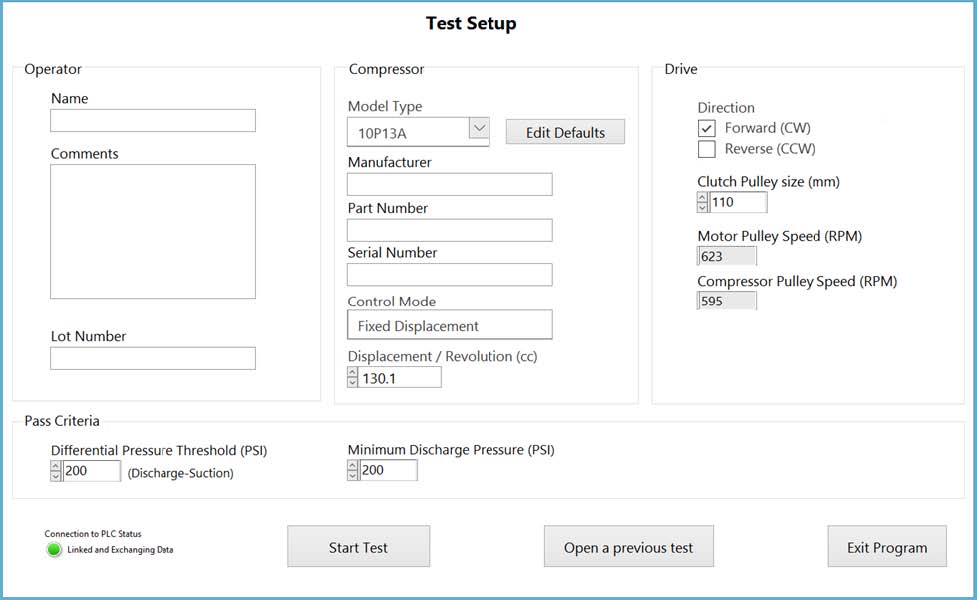Select the Manufacturer text box
The height and width of the screenshot is (600, 977).
[x=449, y=184]
